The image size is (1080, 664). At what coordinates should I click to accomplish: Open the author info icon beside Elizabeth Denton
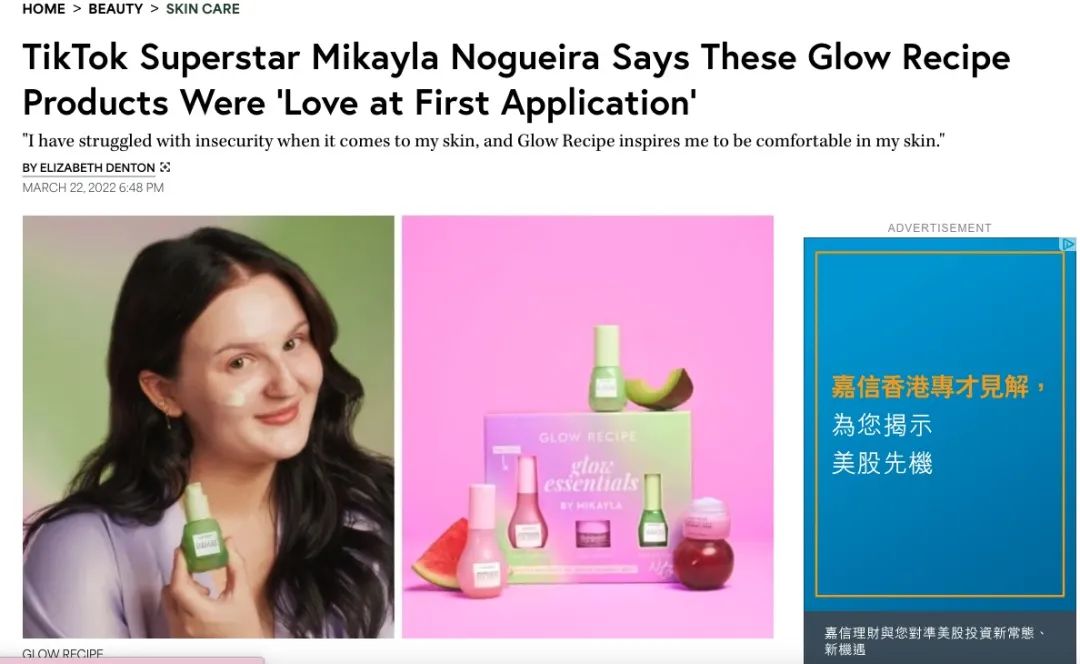(165, 167)
